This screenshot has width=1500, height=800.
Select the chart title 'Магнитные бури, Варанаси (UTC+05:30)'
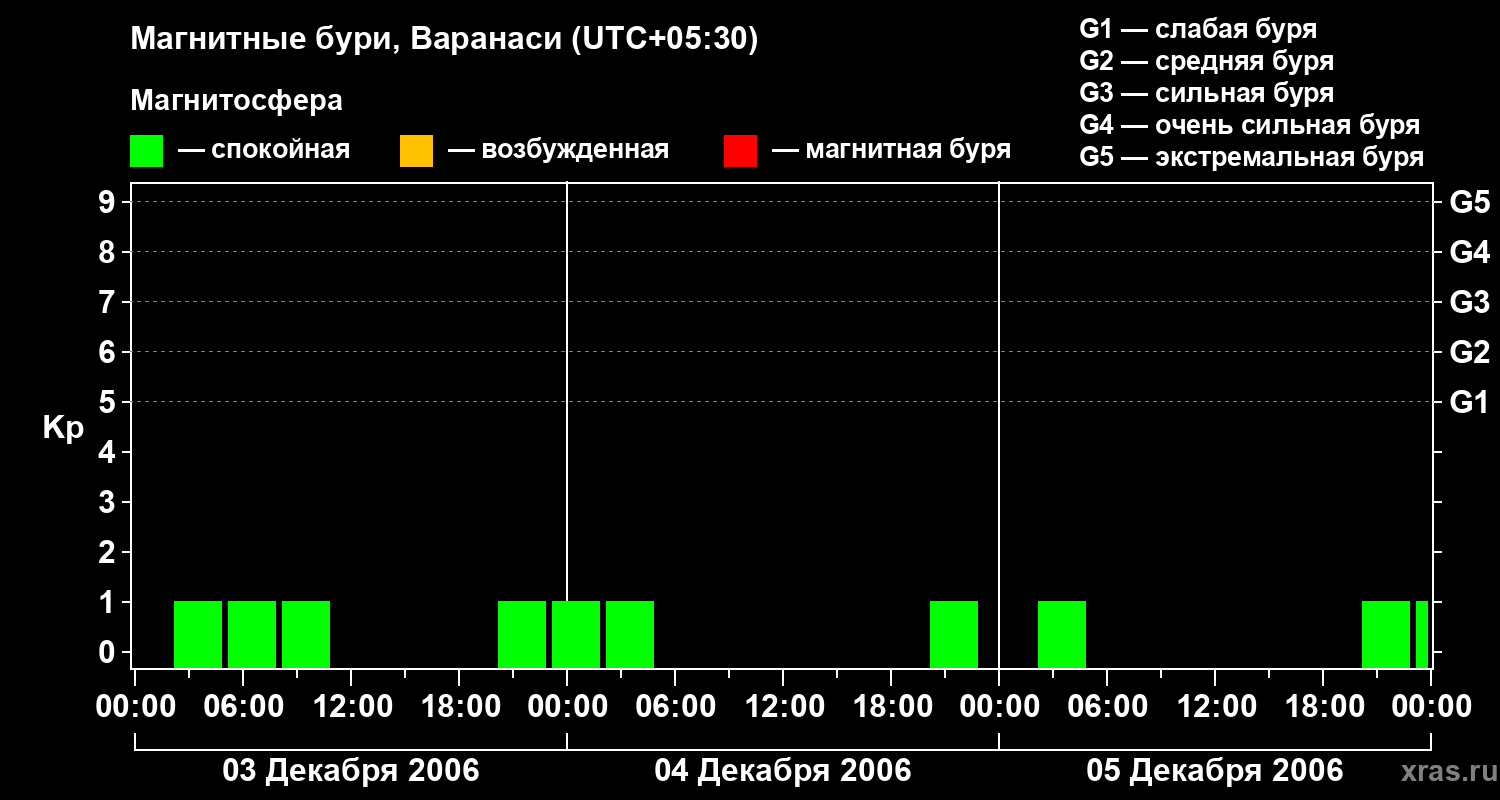pyautogui.click(x=444, y=40)
